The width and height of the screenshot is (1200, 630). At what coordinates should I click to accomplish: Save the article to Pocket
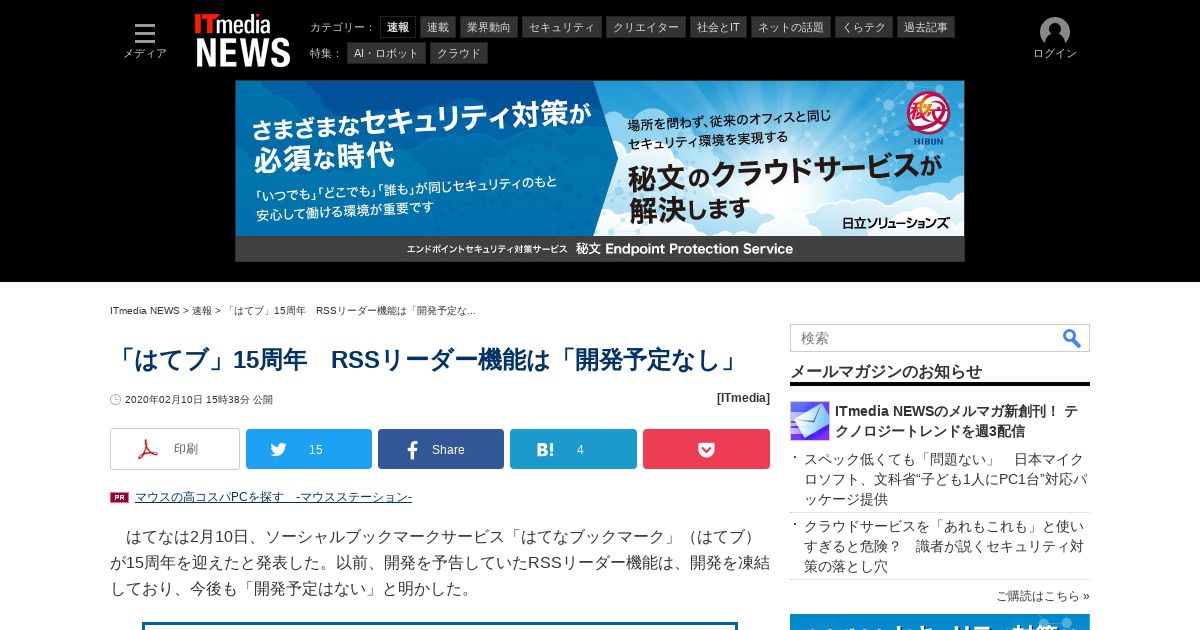click(x=706, y=449)
